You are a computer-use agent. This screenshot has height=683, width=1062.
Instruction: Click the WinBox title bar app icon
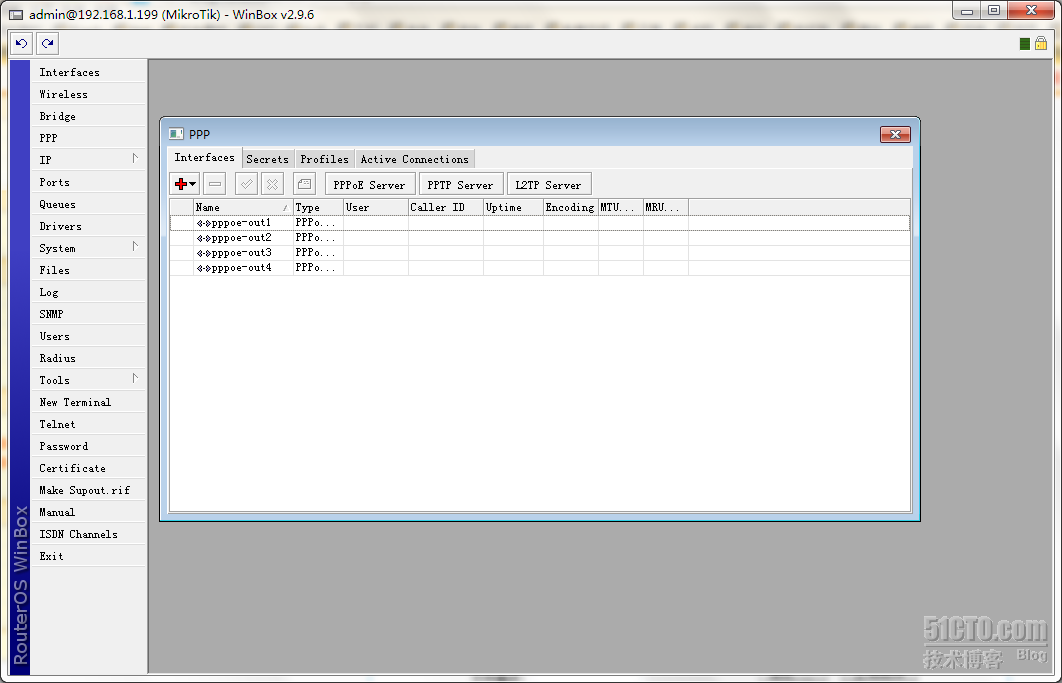[x=16, y=14]
